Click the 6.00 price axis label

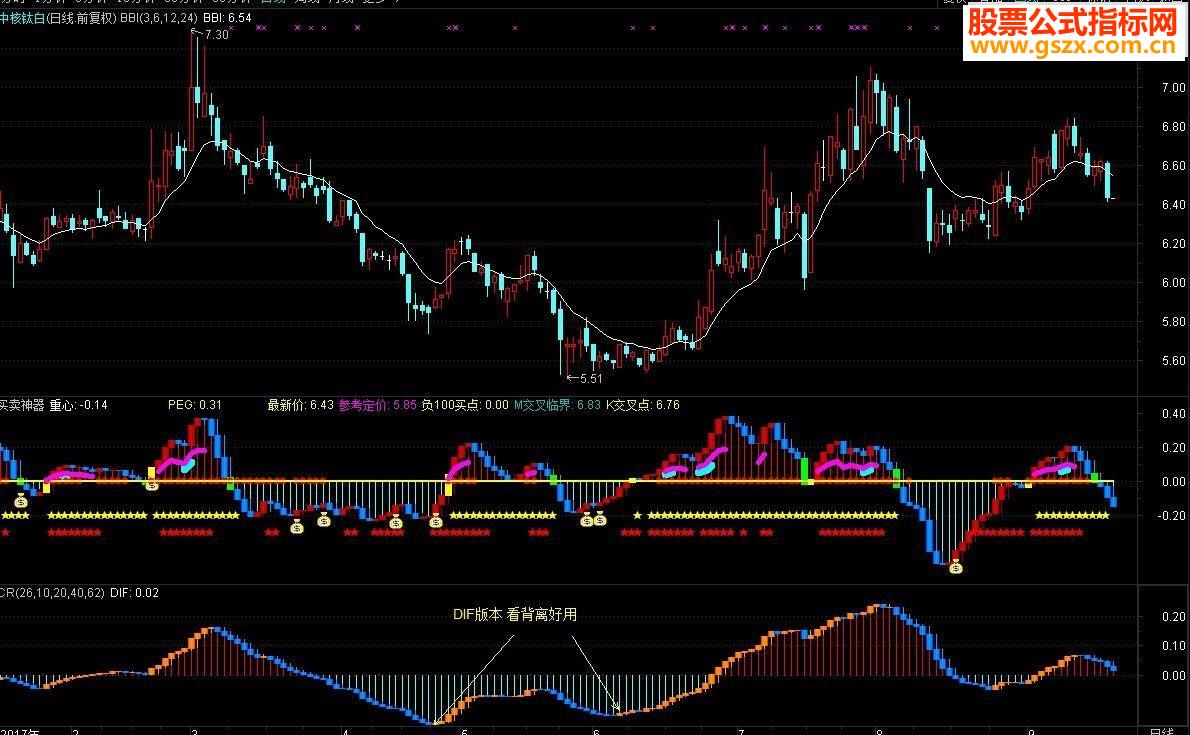click(1173, 282)
